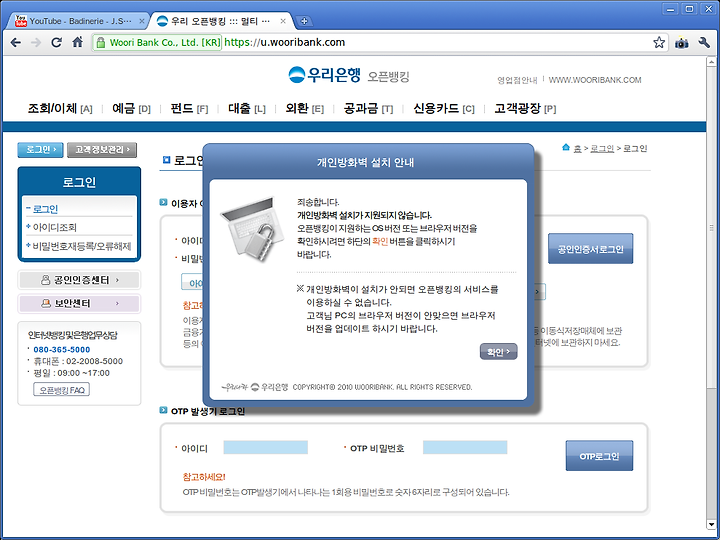
Task: Select 로그인 in the sidebar list
Action: [45, 209]
